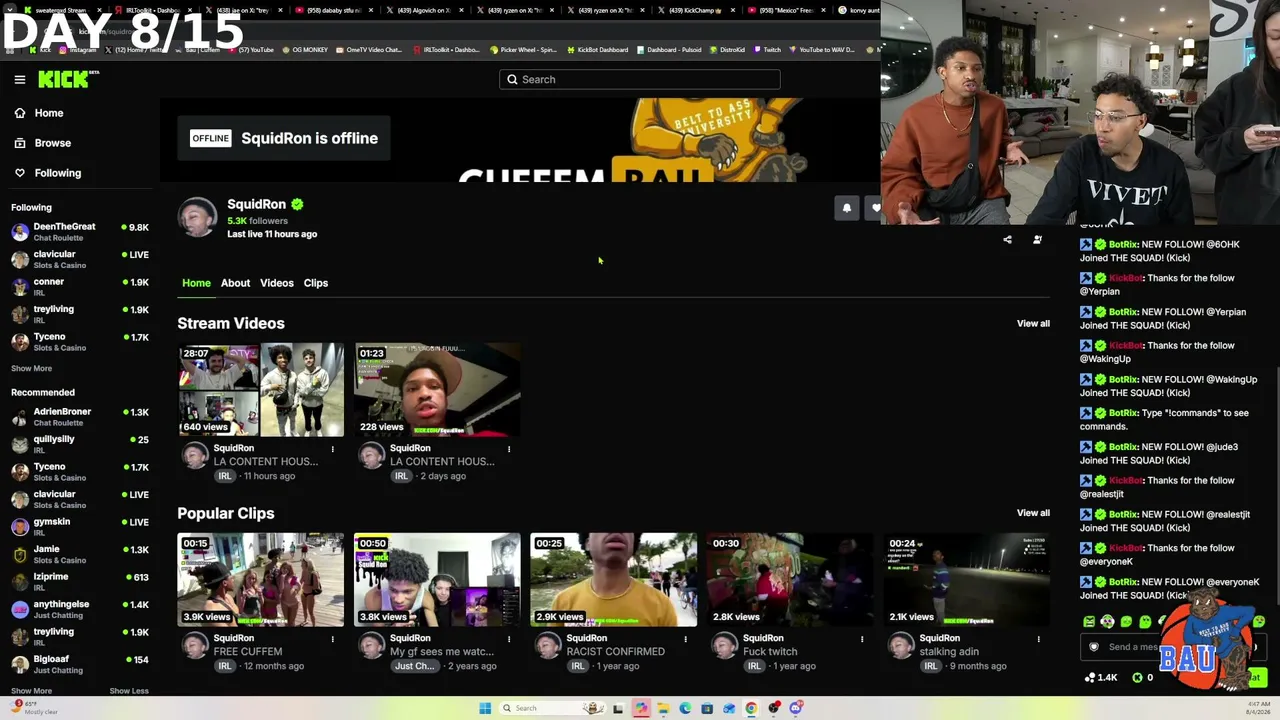This screenshot has height=720, width=1280.
Task: Play RACIST CONFIRMED clip thumbnail
Action: pyautogui.click(x=614, y=580)
